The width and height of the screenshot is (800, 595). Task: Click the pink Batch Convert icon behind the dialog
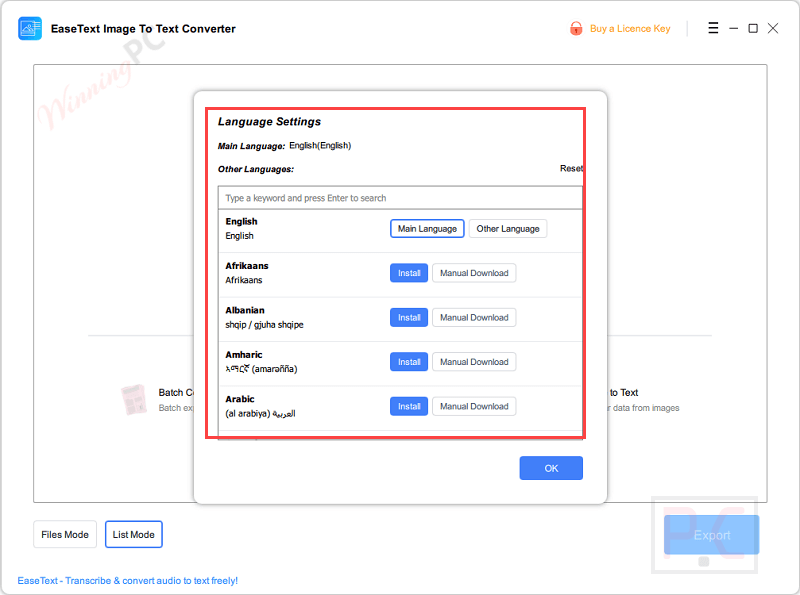[x=133, y=399]
